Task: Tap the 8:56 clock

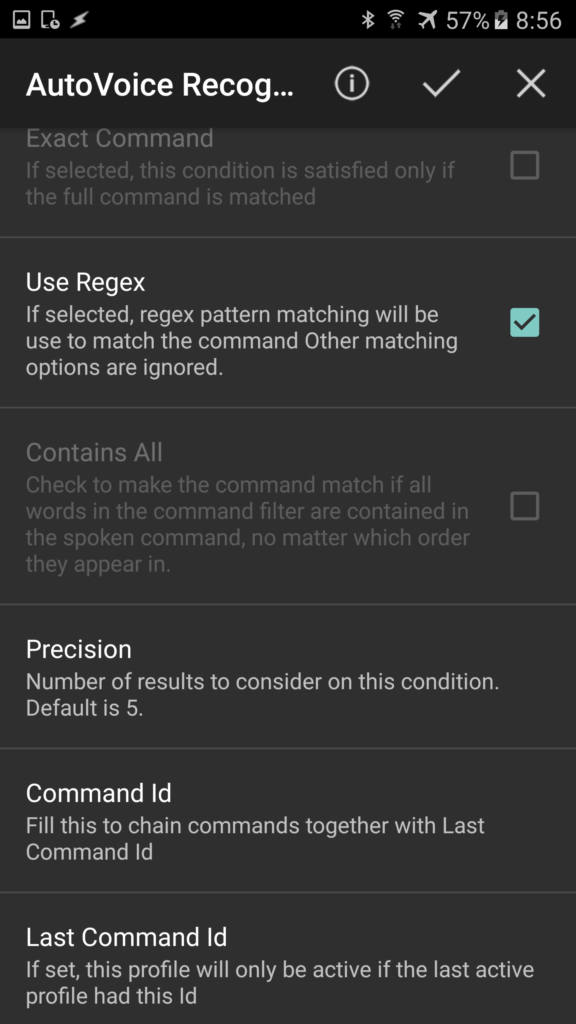Action: (539, 20)
